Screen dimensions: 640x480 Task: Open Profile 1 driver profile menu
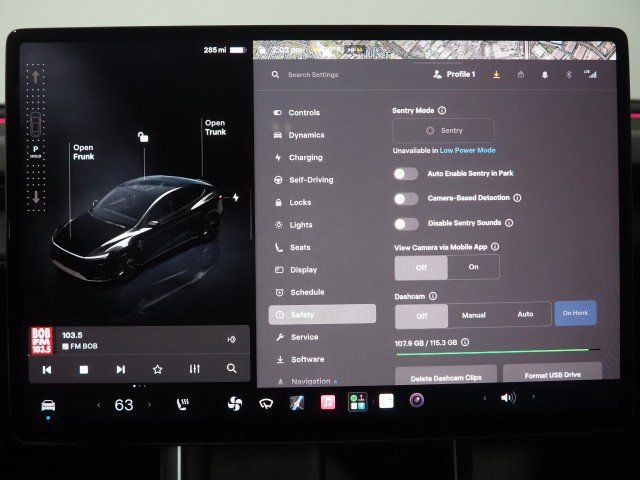(454, 74)
